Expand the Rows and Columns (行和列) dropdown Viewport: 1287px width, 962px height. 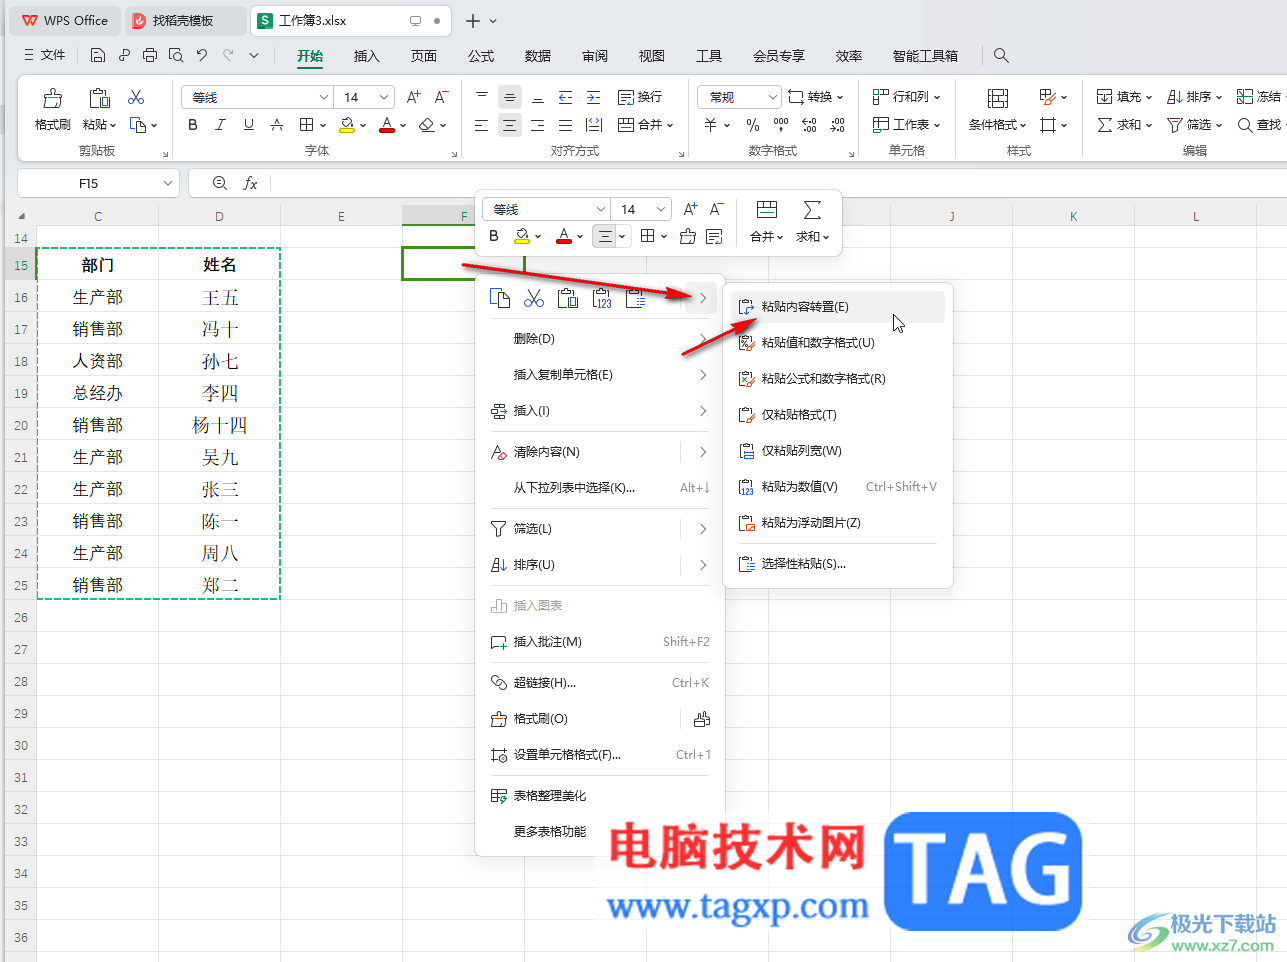click(907, 97)
